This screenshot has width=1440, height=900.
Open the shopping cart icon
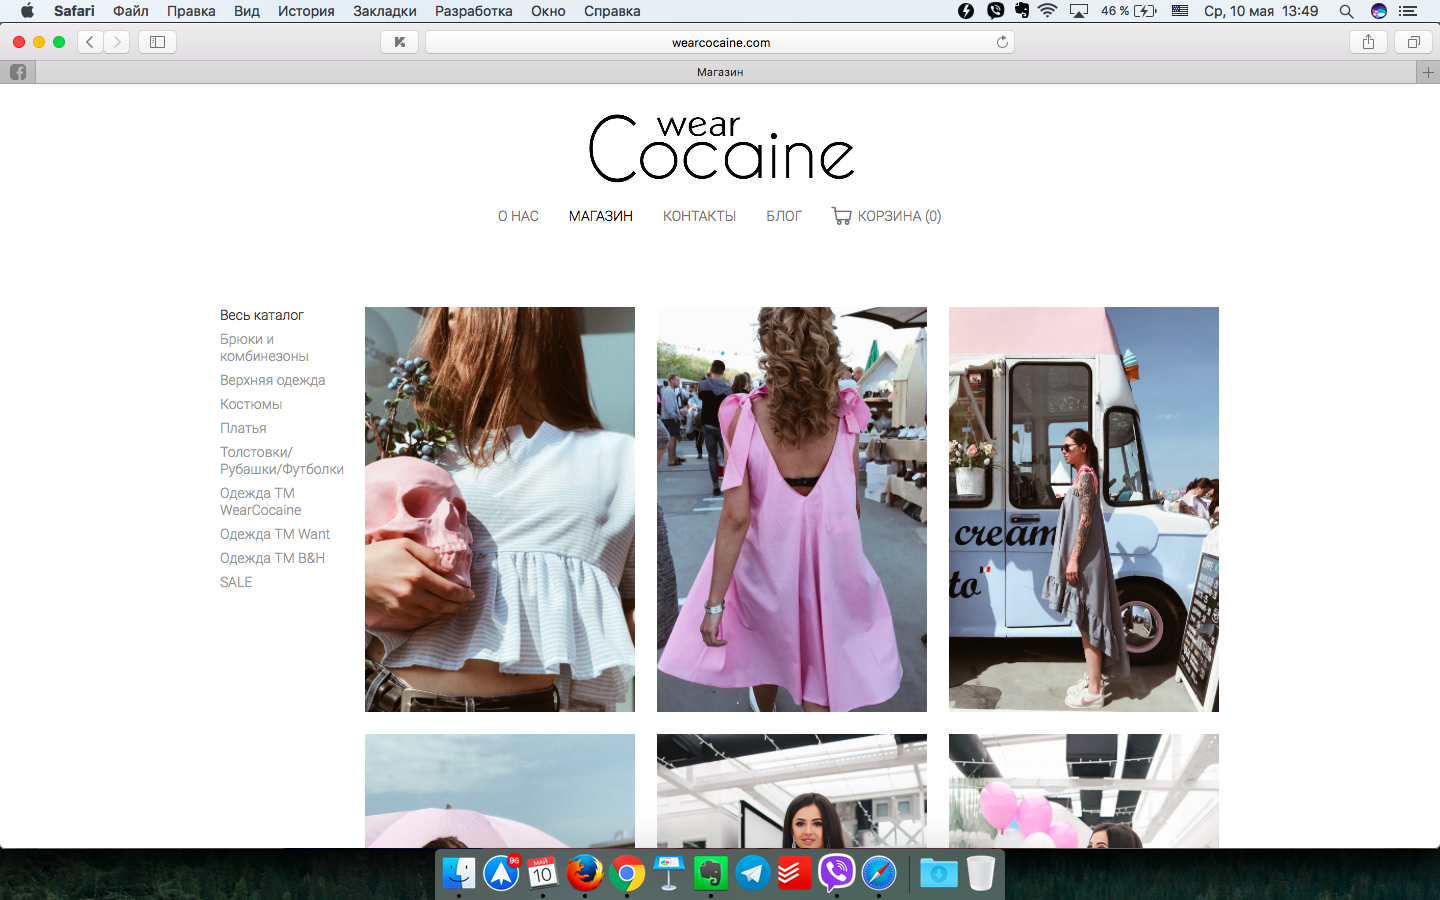click(x=841, y=216)
